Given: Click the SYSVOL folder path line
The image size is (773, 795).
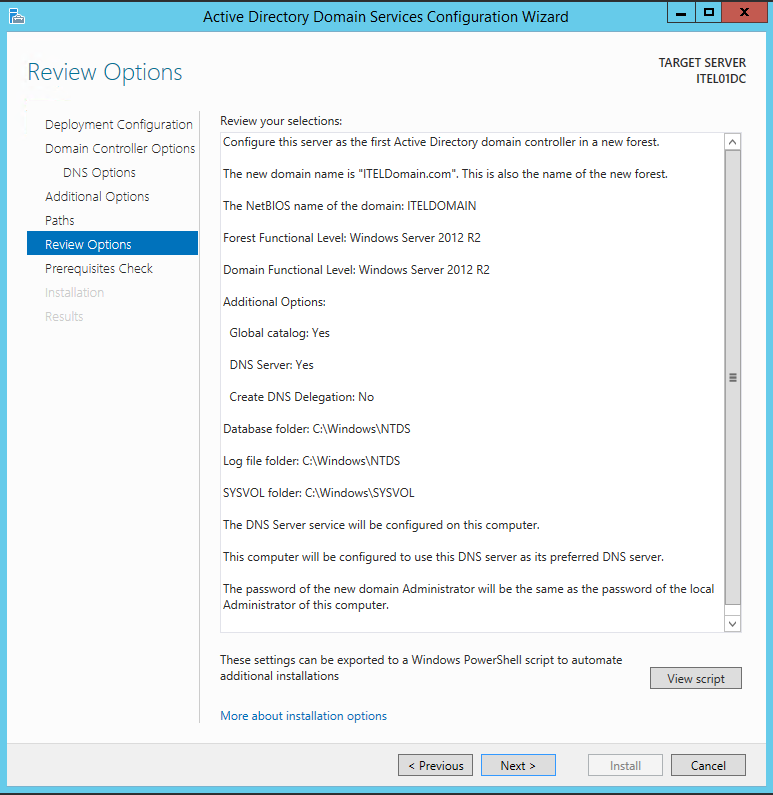Looking at the screenshot, I should click(318, 493).
